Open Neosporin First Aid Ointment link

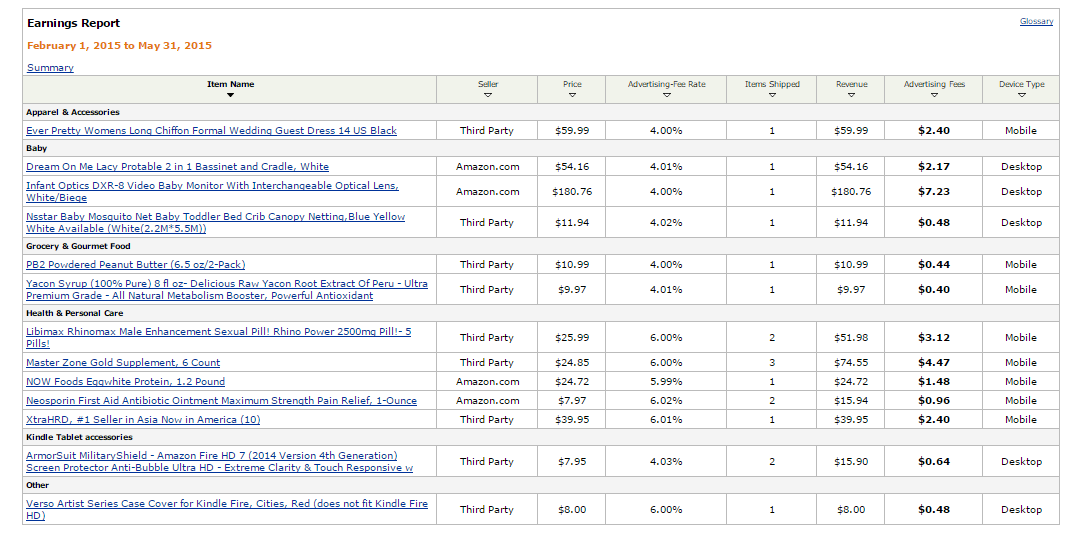click(x=221, y=401)
